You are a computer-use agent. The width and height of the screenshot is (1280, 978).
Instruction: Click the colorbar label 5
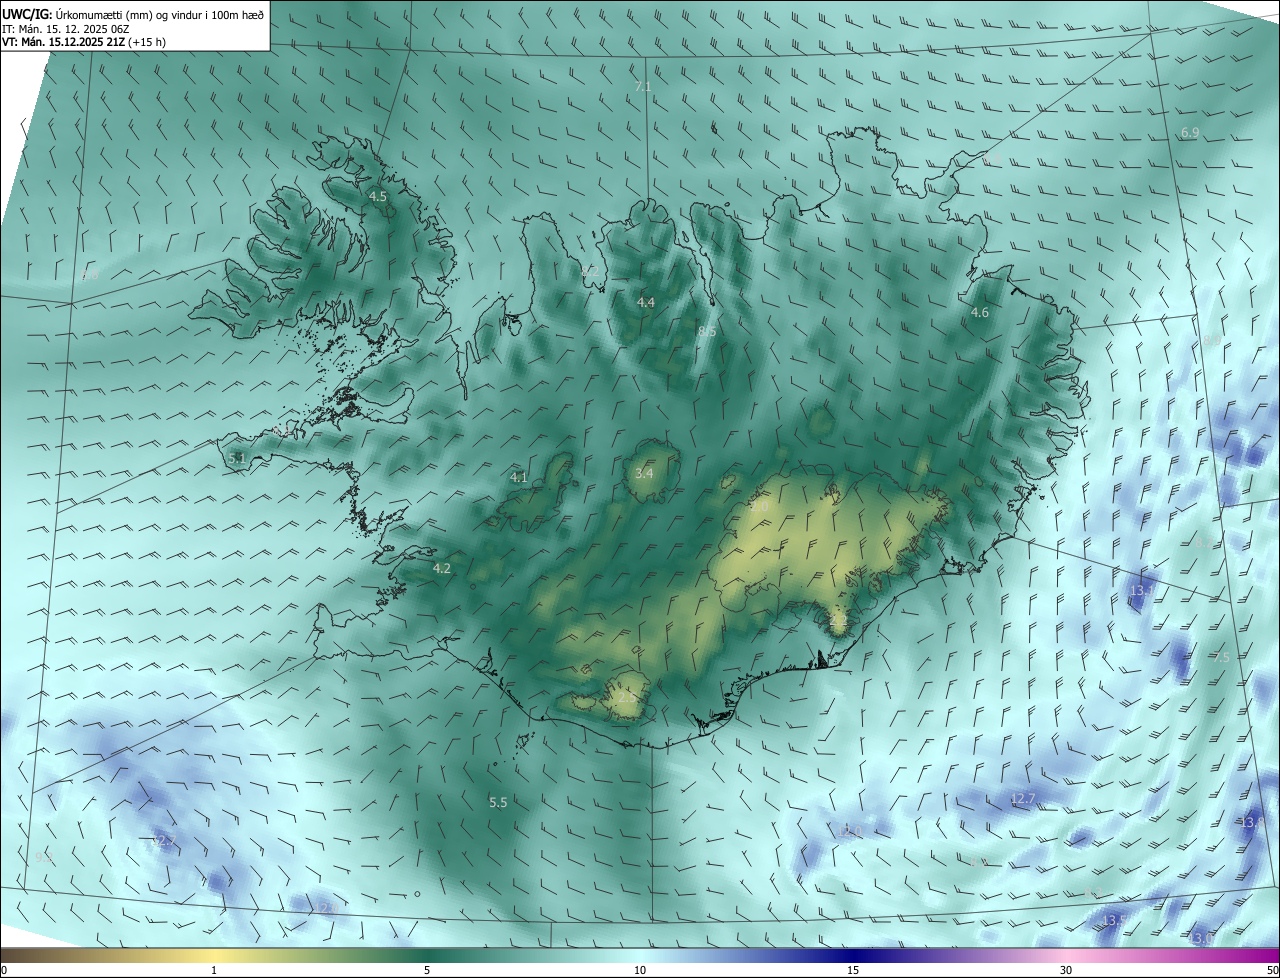pos(427,970)
